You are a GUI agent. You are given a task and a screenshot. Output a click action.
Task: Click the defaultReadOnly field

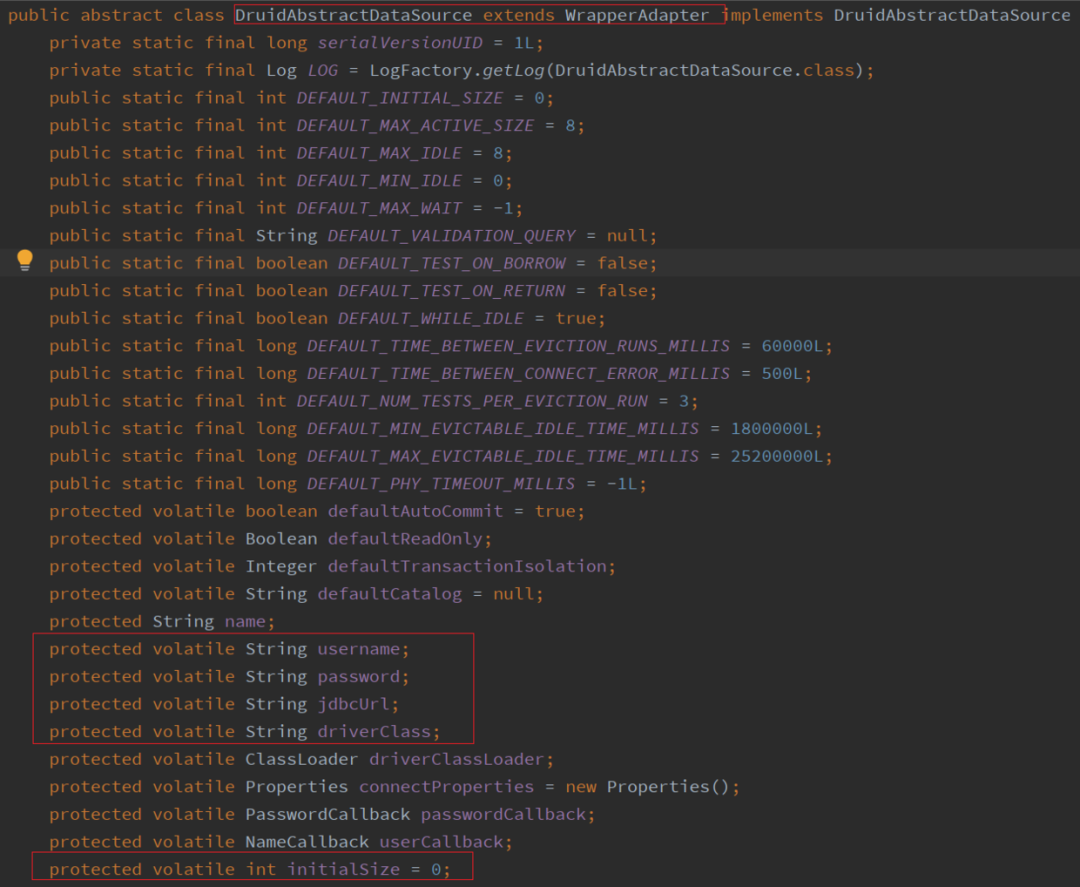(405, 539)
